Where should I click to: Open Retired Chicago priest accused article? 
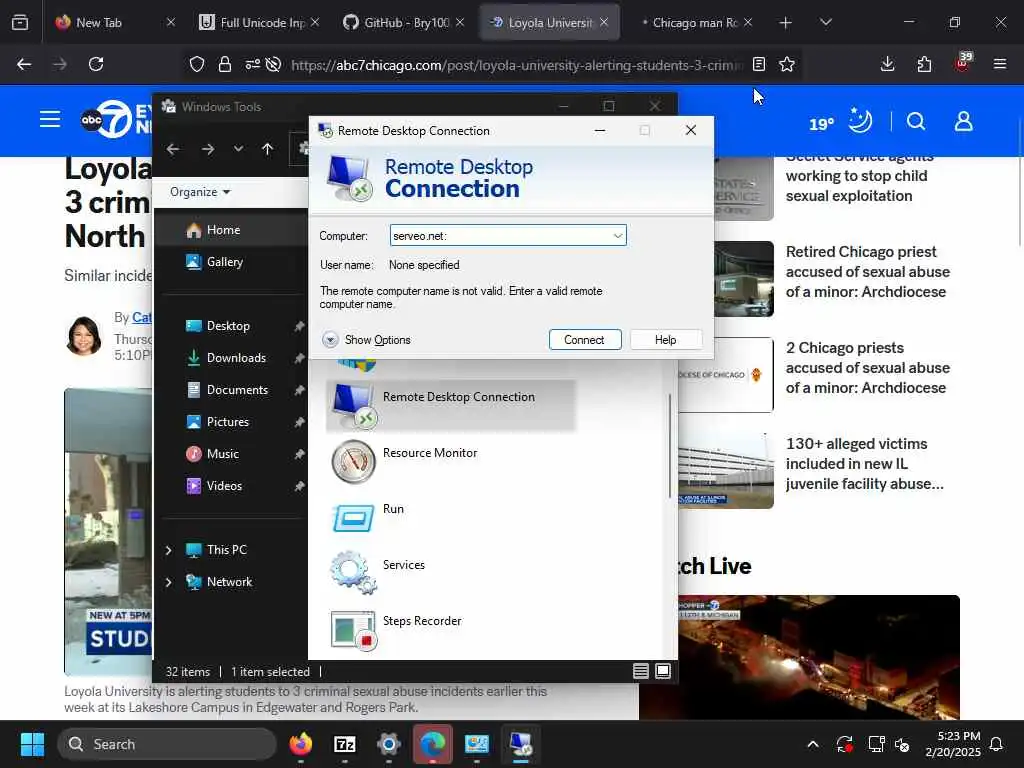[x=867, y=272]
